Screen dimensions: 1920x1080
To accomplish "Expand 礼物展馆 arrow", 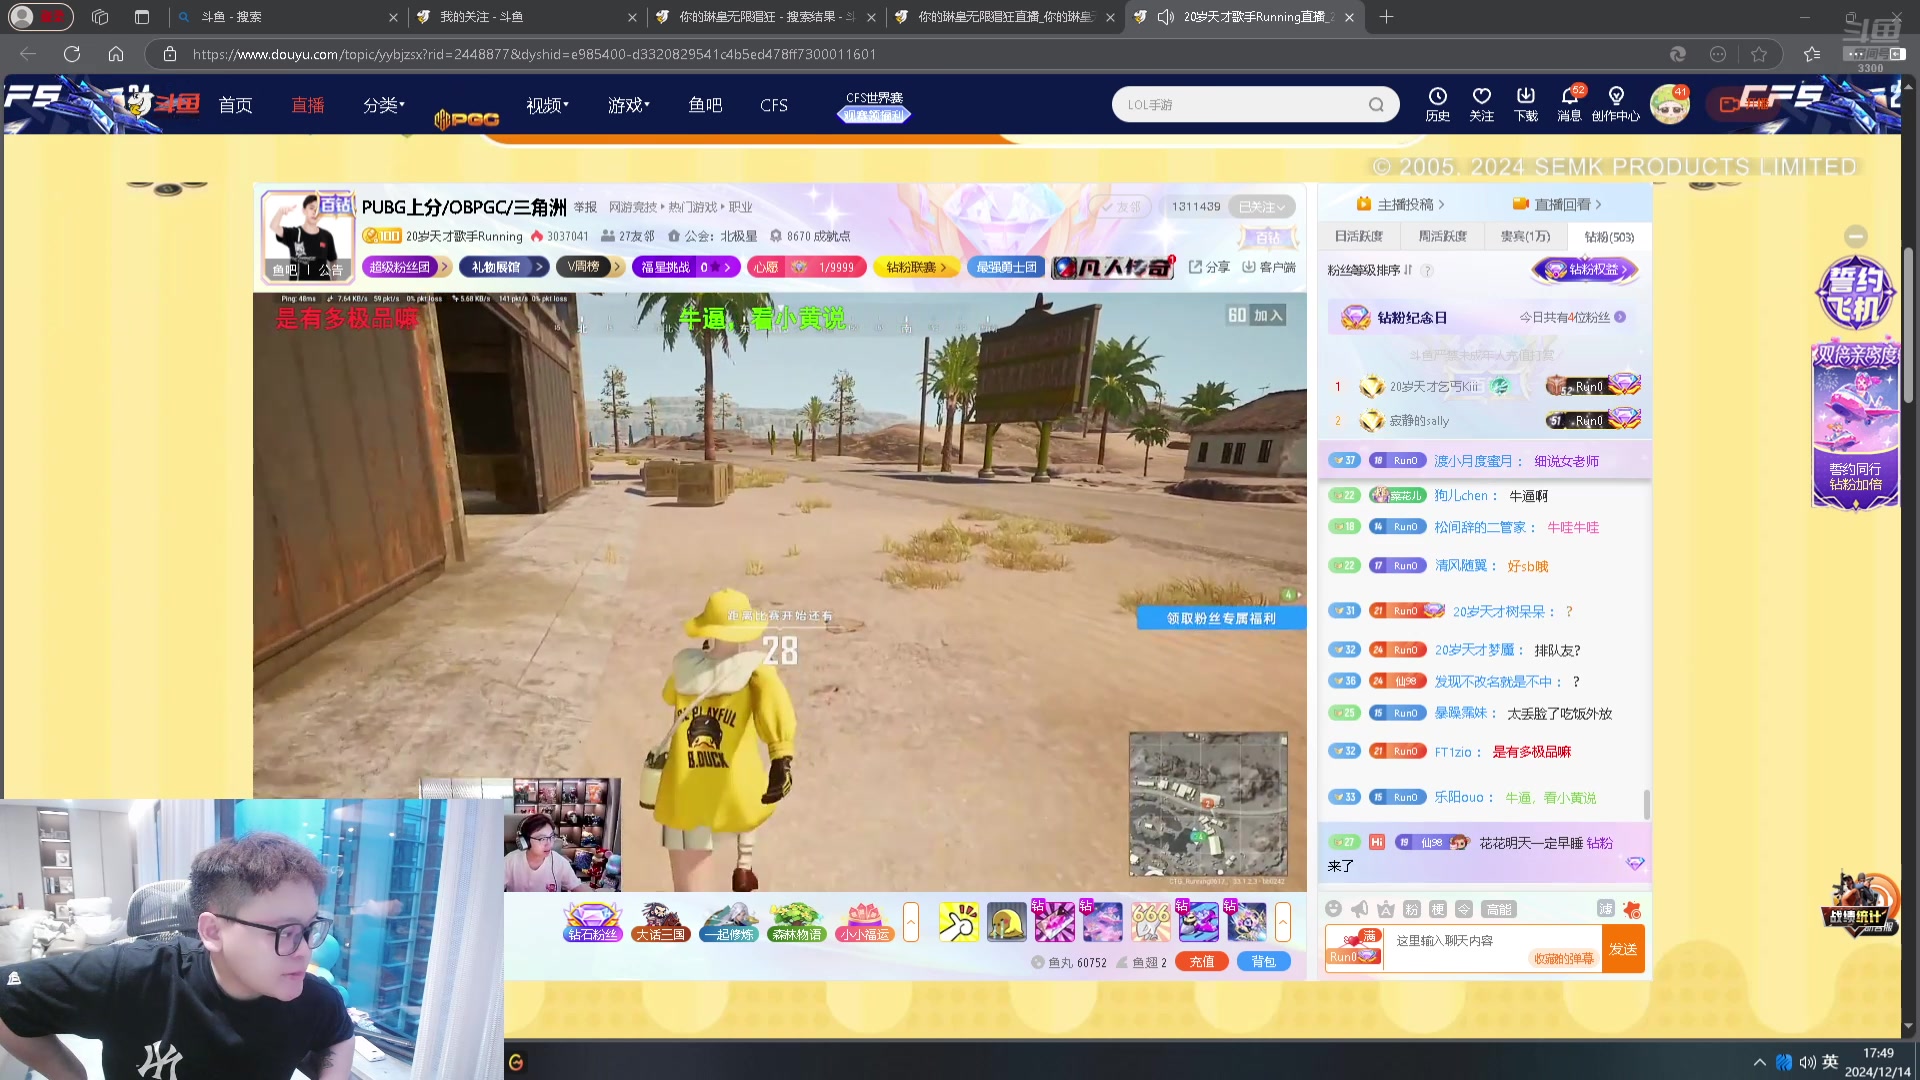I will (x=539, y=267).
